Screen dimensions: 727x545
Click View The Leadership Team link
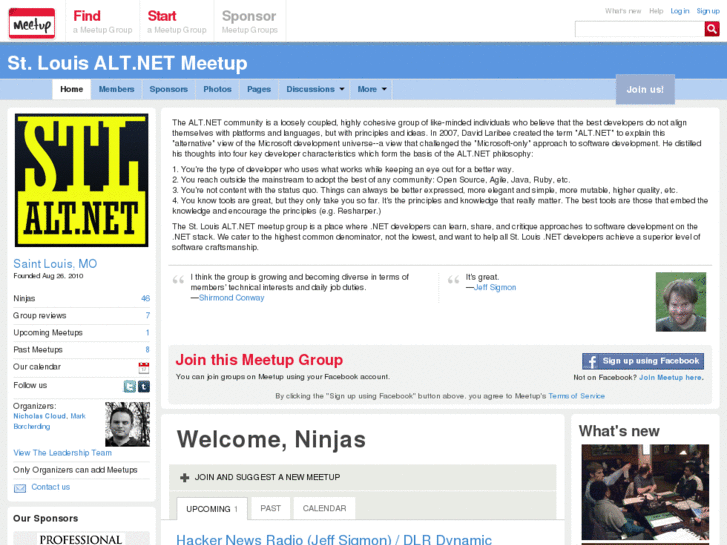pos(63,453)
